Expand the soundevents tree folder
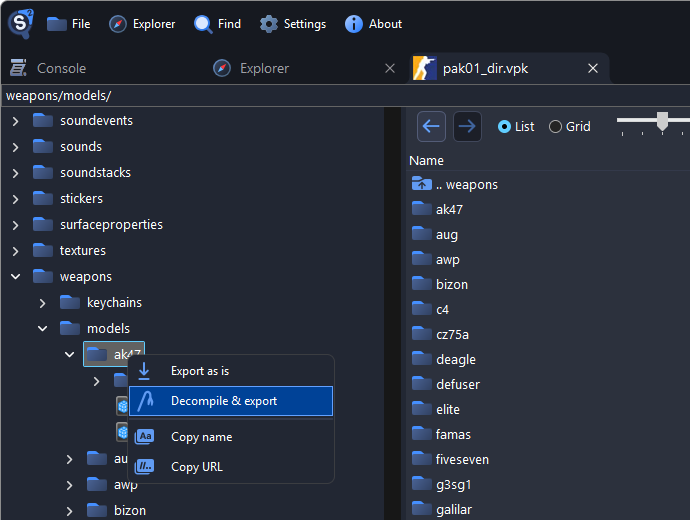690x520 pixels. pyautogui.click(x=15, y=121)
